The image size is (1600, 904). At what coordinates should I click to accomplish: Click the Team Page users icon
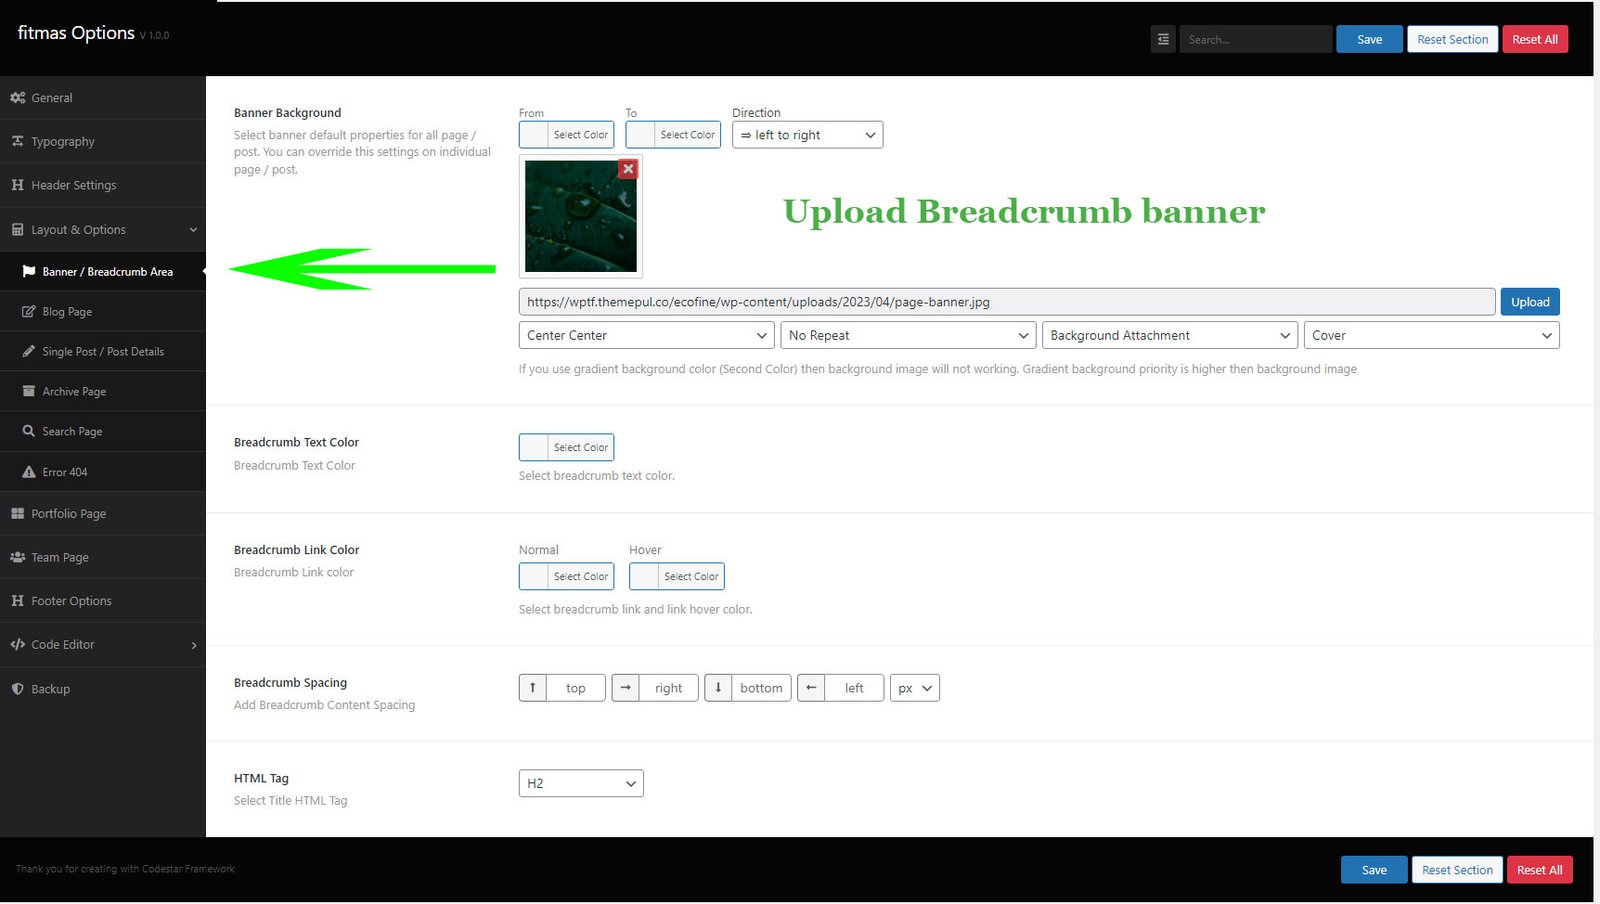point(18,557)
